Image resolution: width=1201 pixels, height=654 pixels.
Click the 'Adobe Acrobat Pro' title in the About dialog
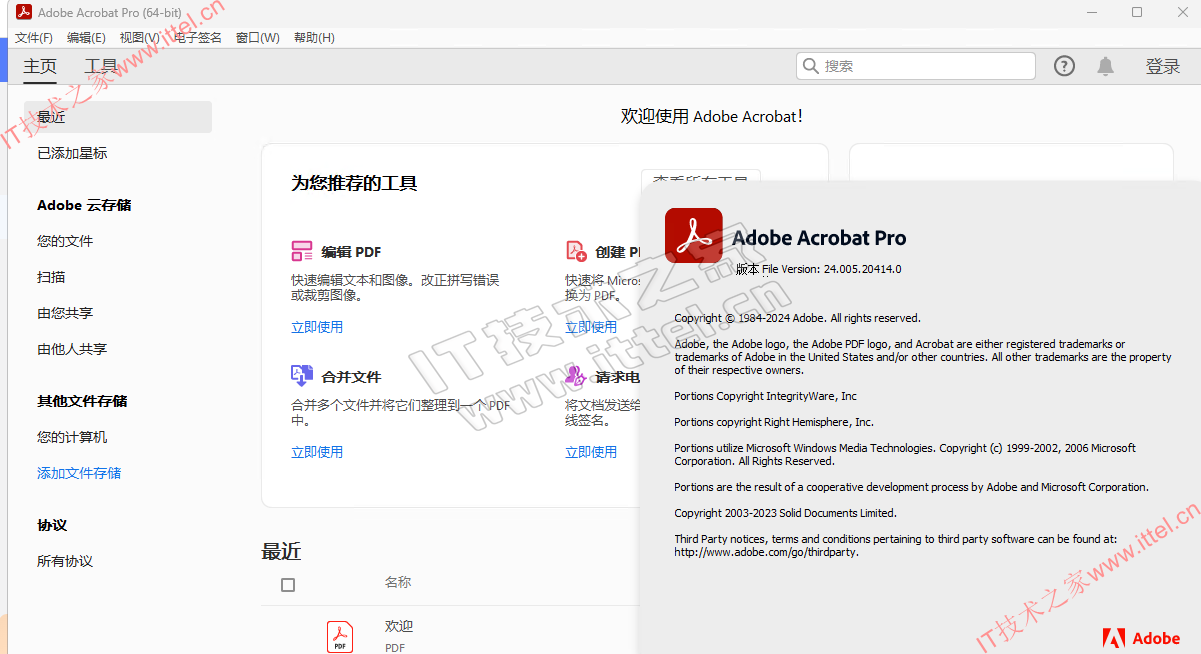click(819, 238)
